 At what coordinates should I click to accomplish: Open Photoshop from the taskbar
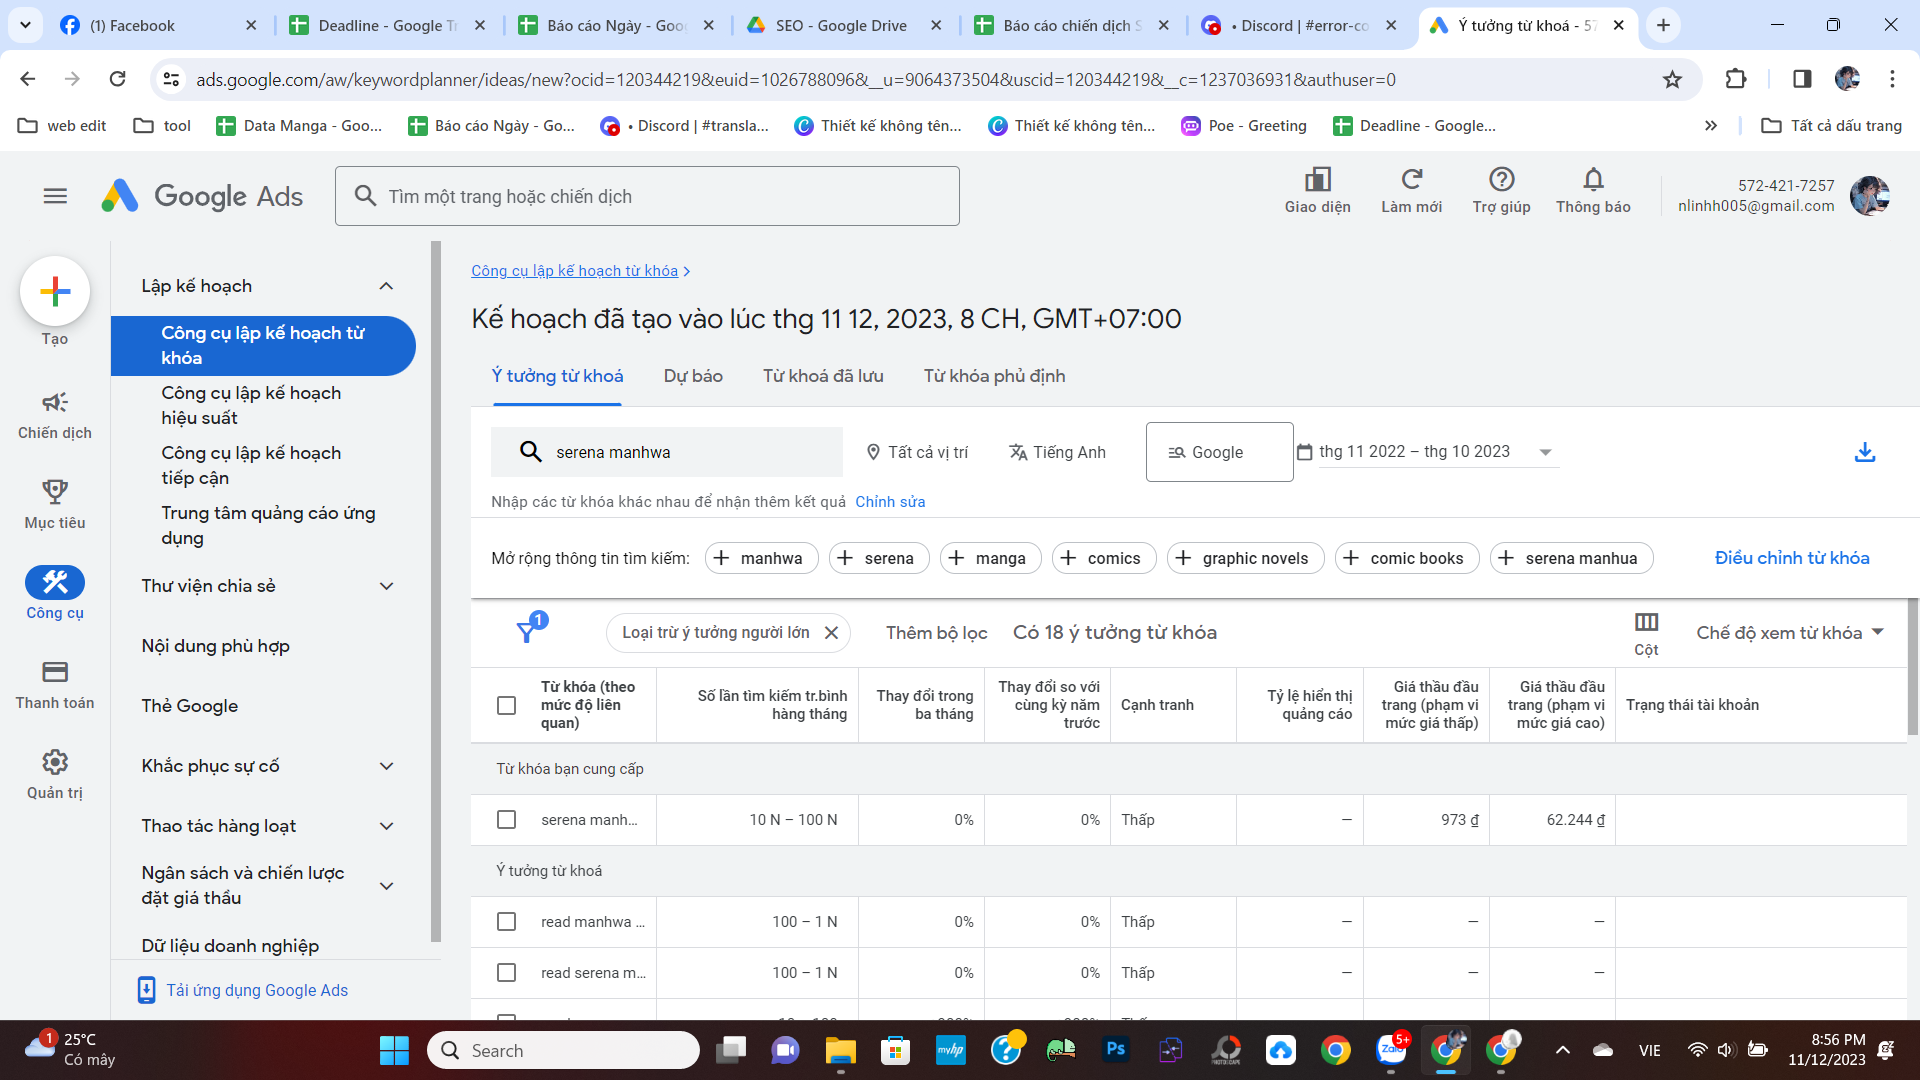coord(1116,1050)
